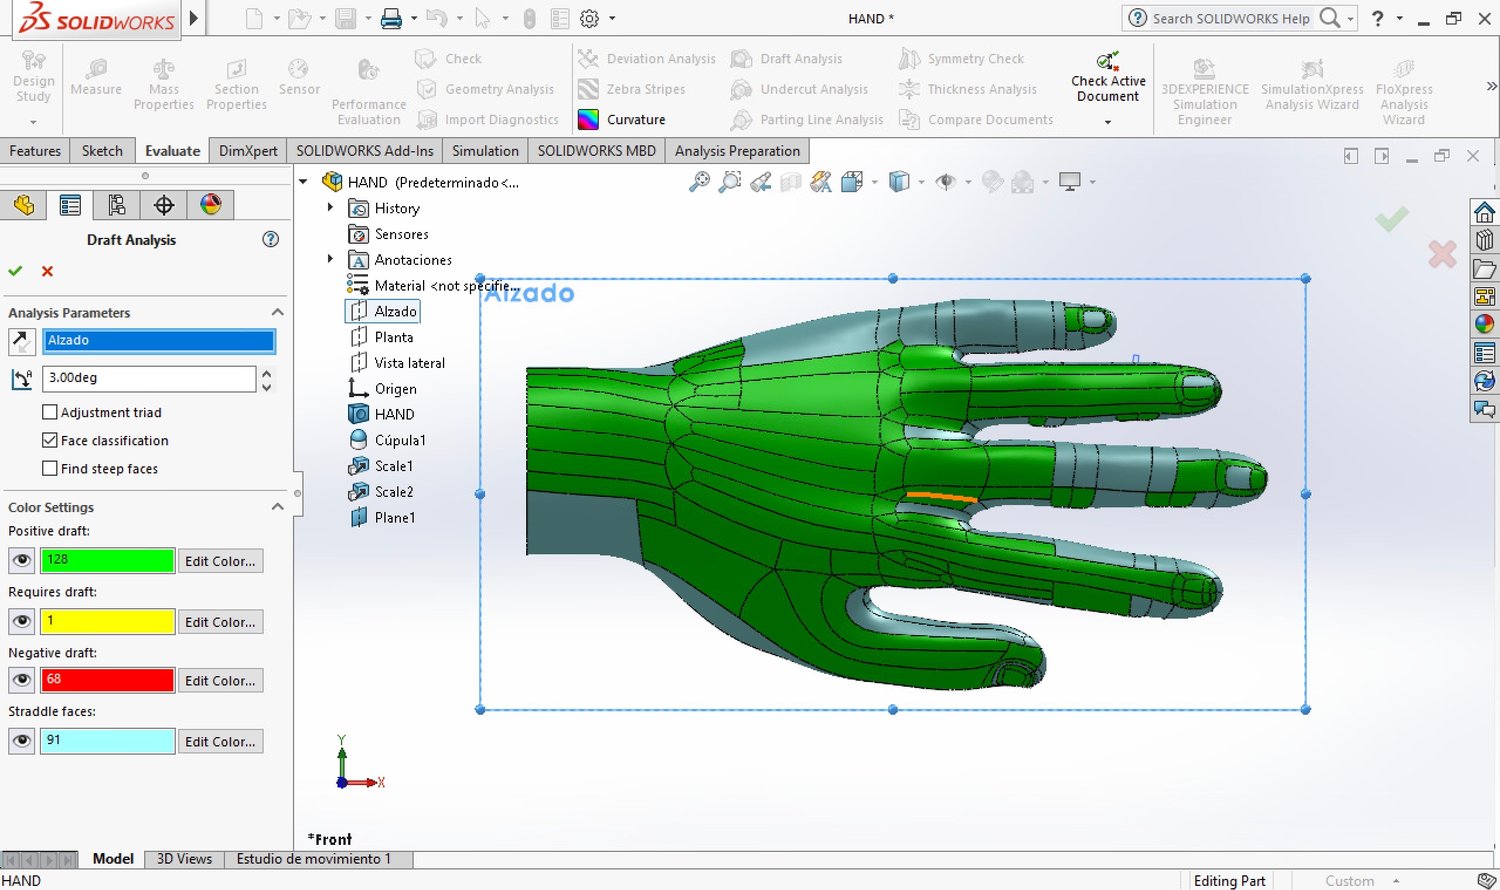Enable the Find steep faces checkbox
This screenshot has height=890, width=1500.
[50, 468]
